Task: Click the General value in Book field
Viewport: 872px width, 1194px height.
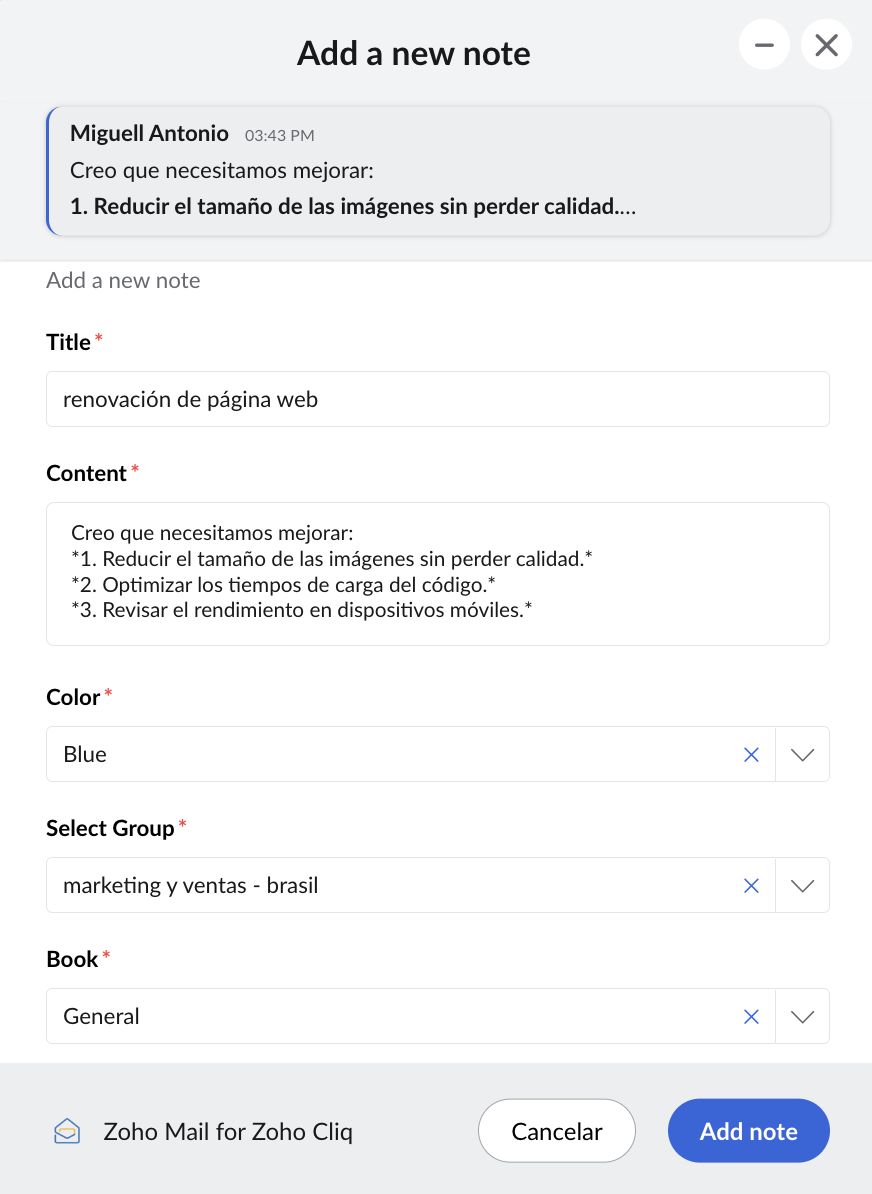Action: [101, 1017]
